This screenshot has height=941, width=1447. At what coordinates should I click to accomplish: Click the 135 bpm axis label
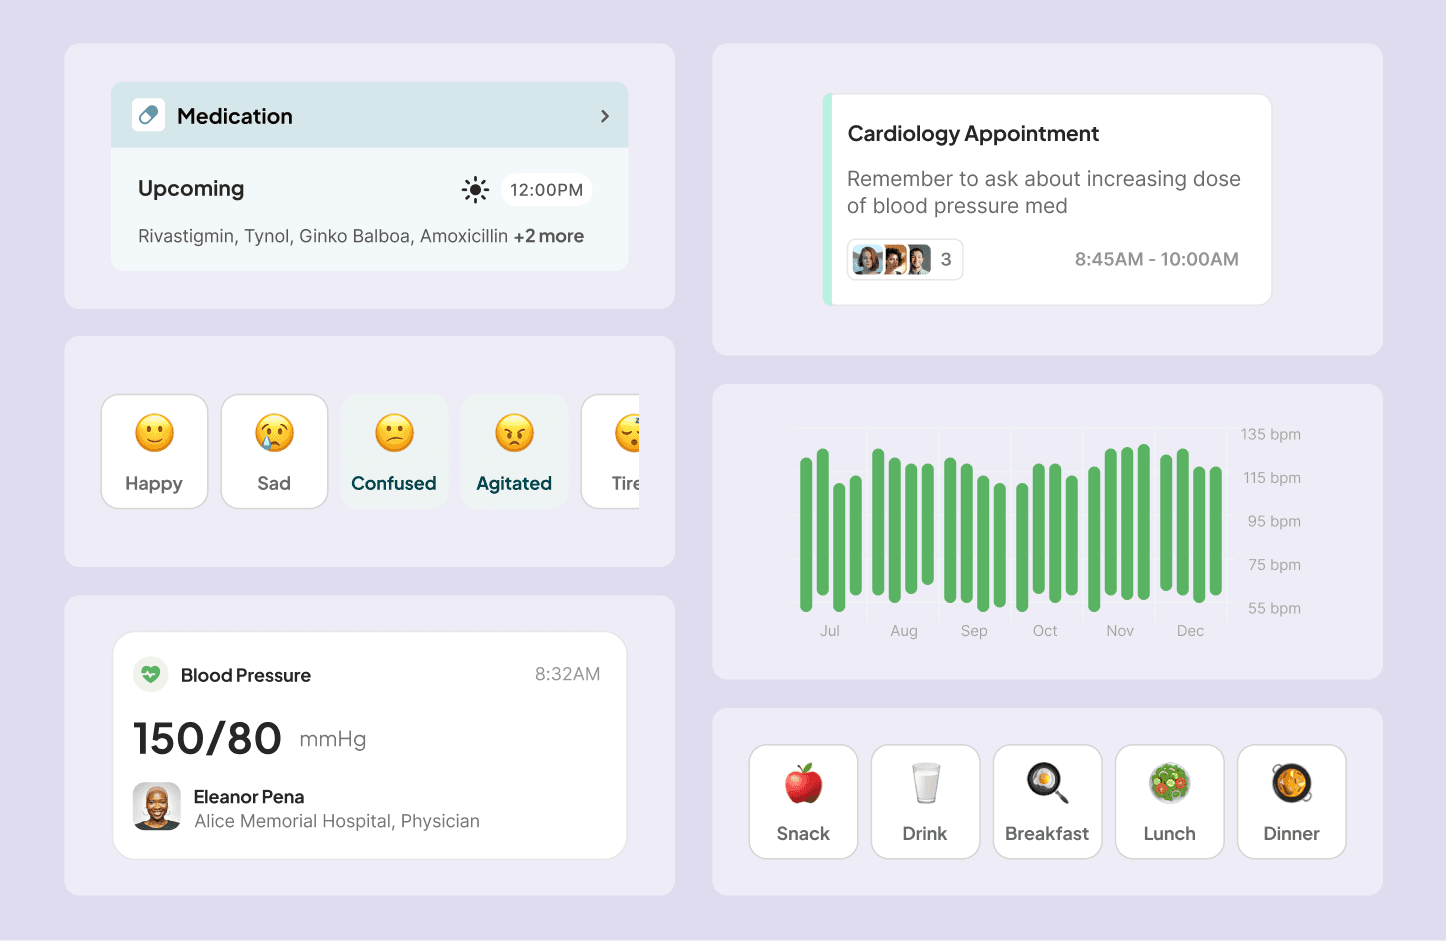[1271, 434]
